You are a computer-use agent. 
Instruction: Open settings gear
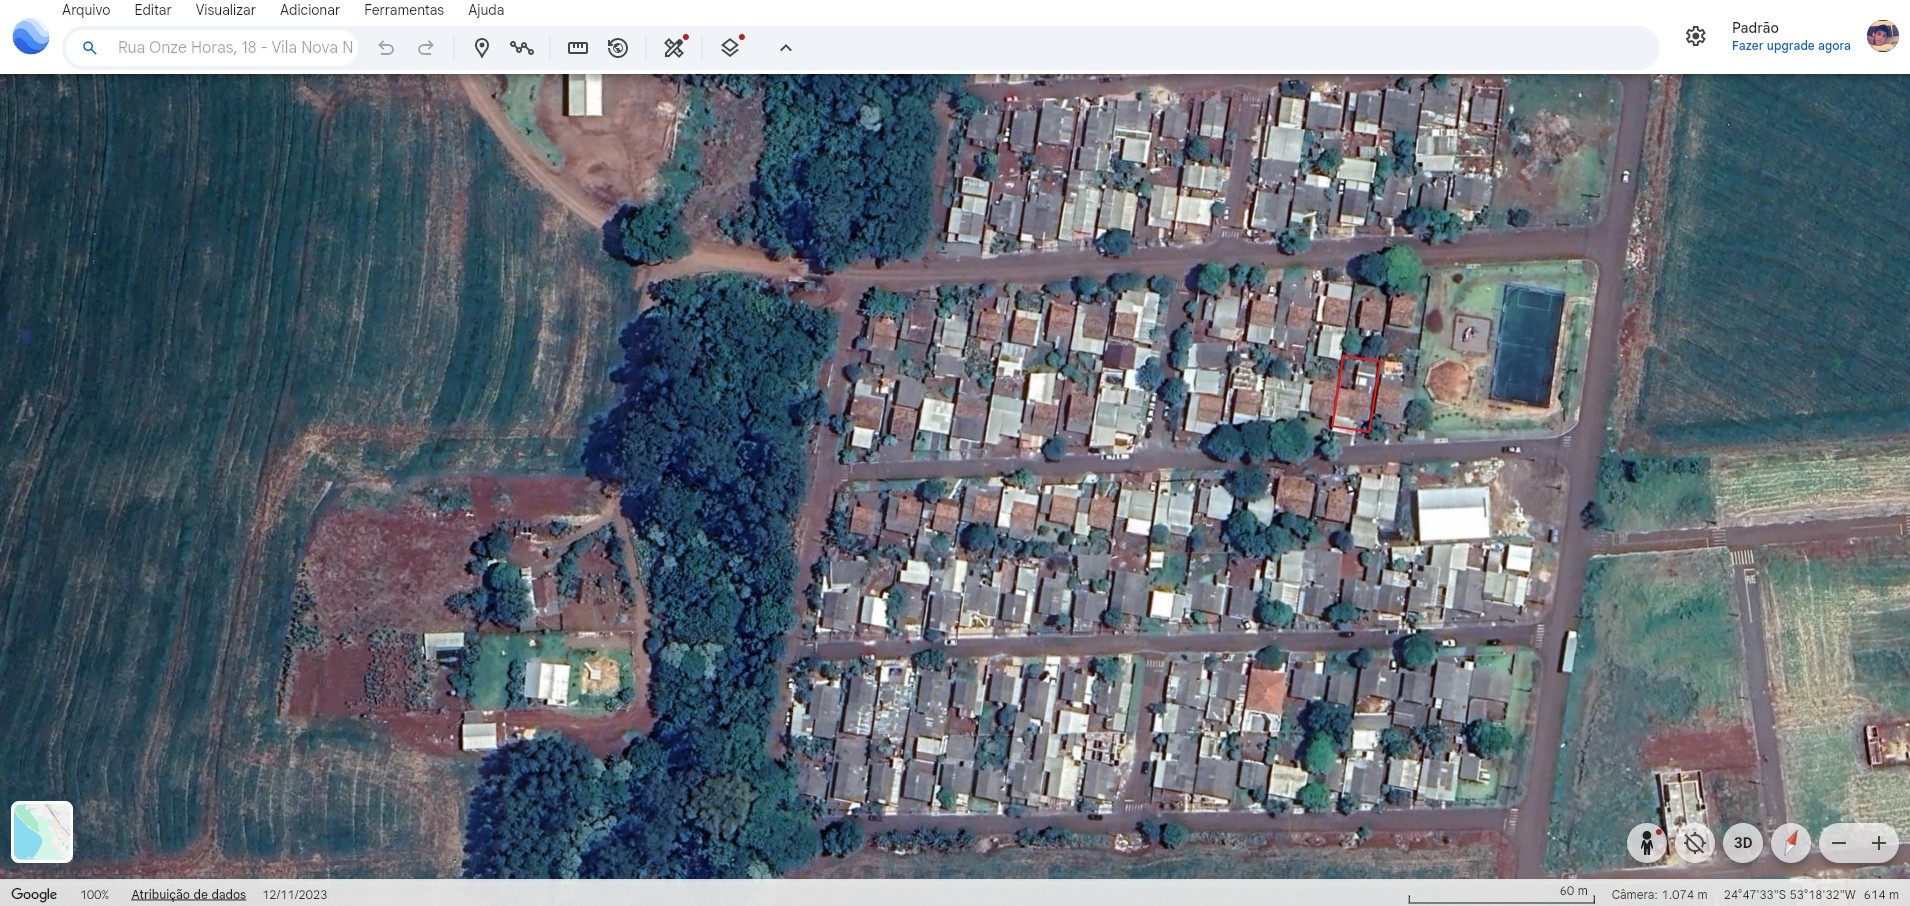point(1696,36)
